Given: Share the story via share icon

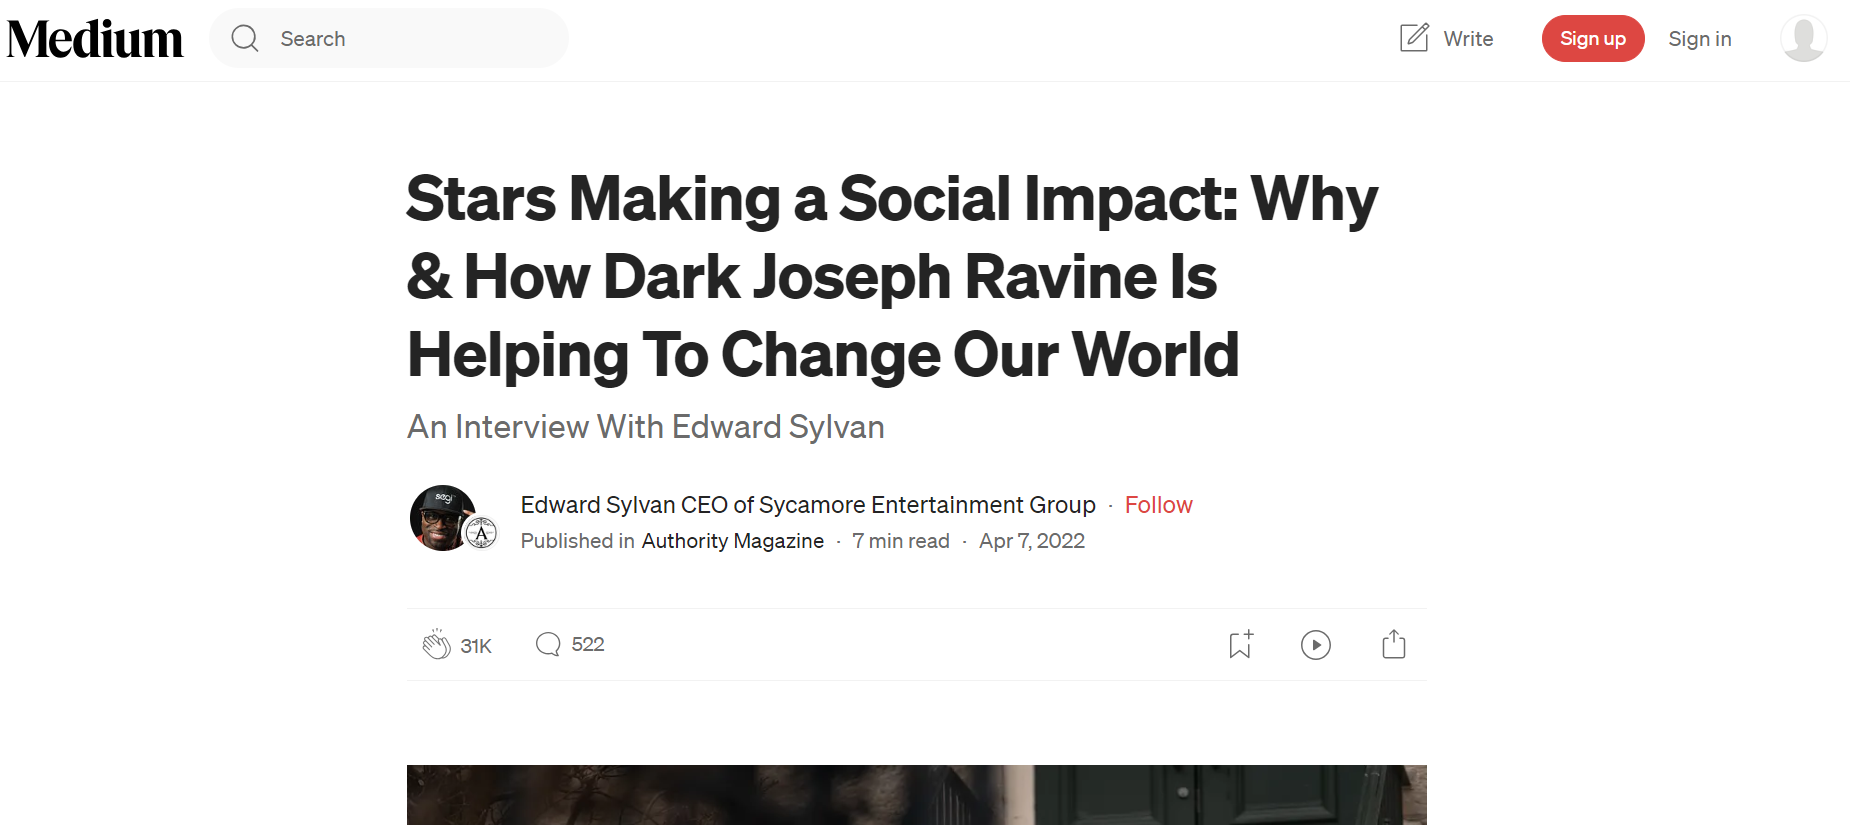Looking at the screenshot, I should tap(1394, 644).
